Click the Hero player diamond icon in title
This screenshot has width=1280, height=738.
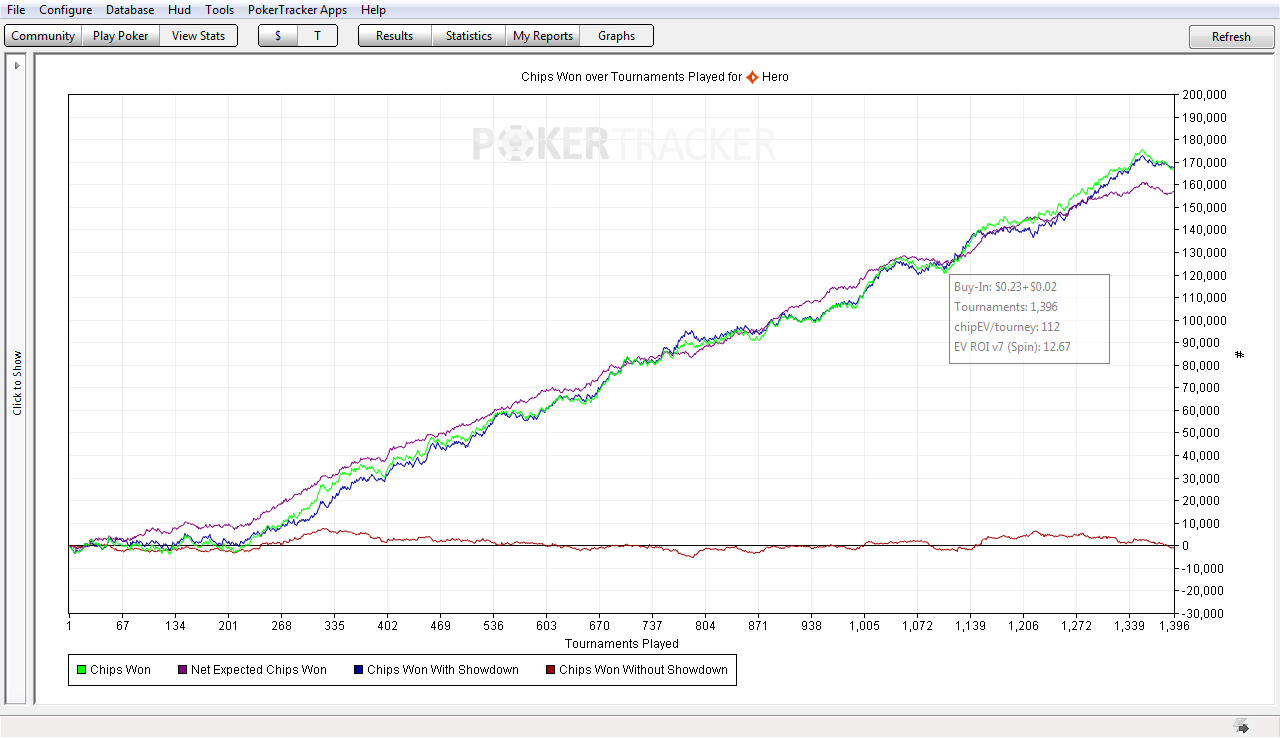pos(752,77)
